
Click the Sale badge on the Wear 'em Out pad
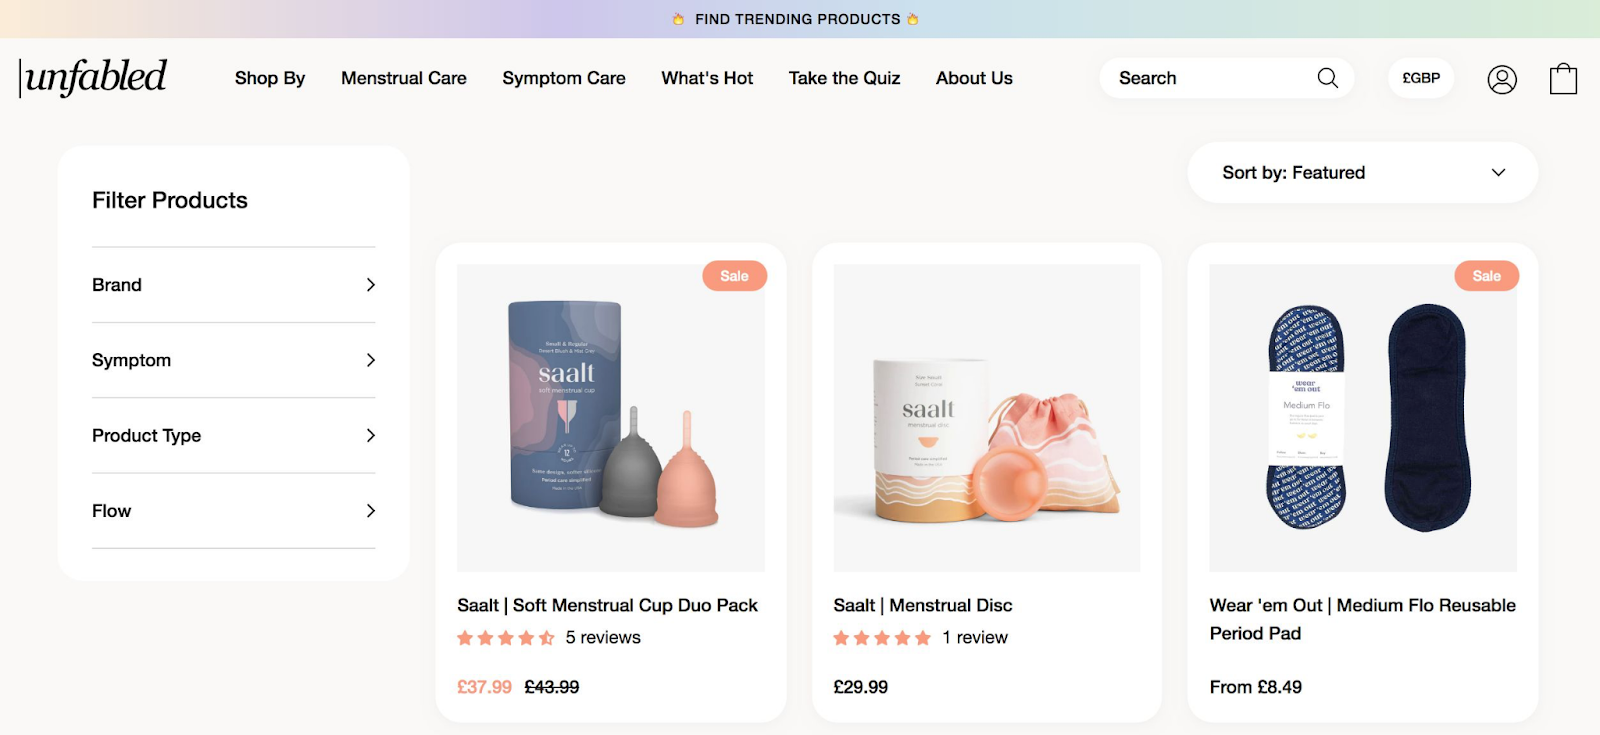point(1486,276)
